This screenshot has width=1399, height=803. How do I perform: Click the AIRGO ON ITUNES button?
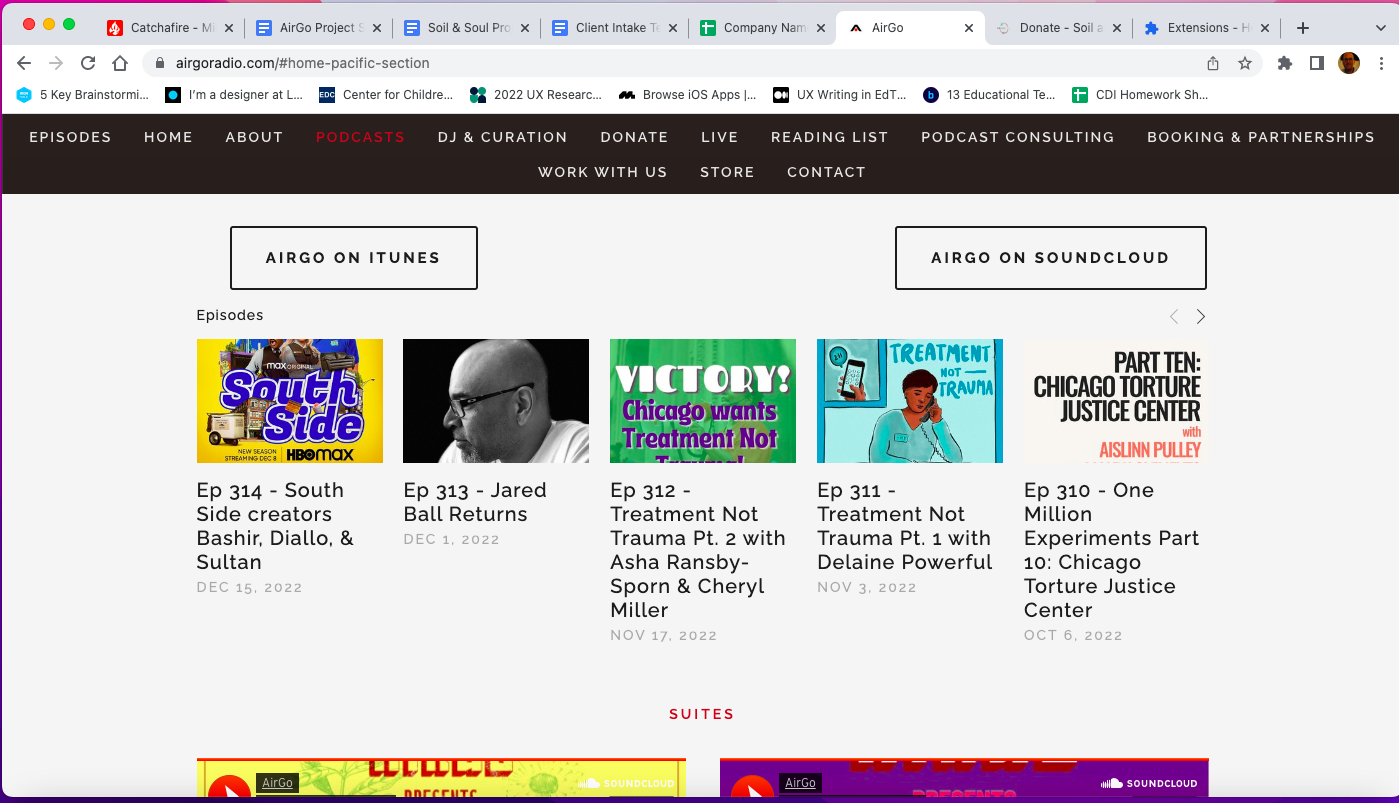(353, 258)
